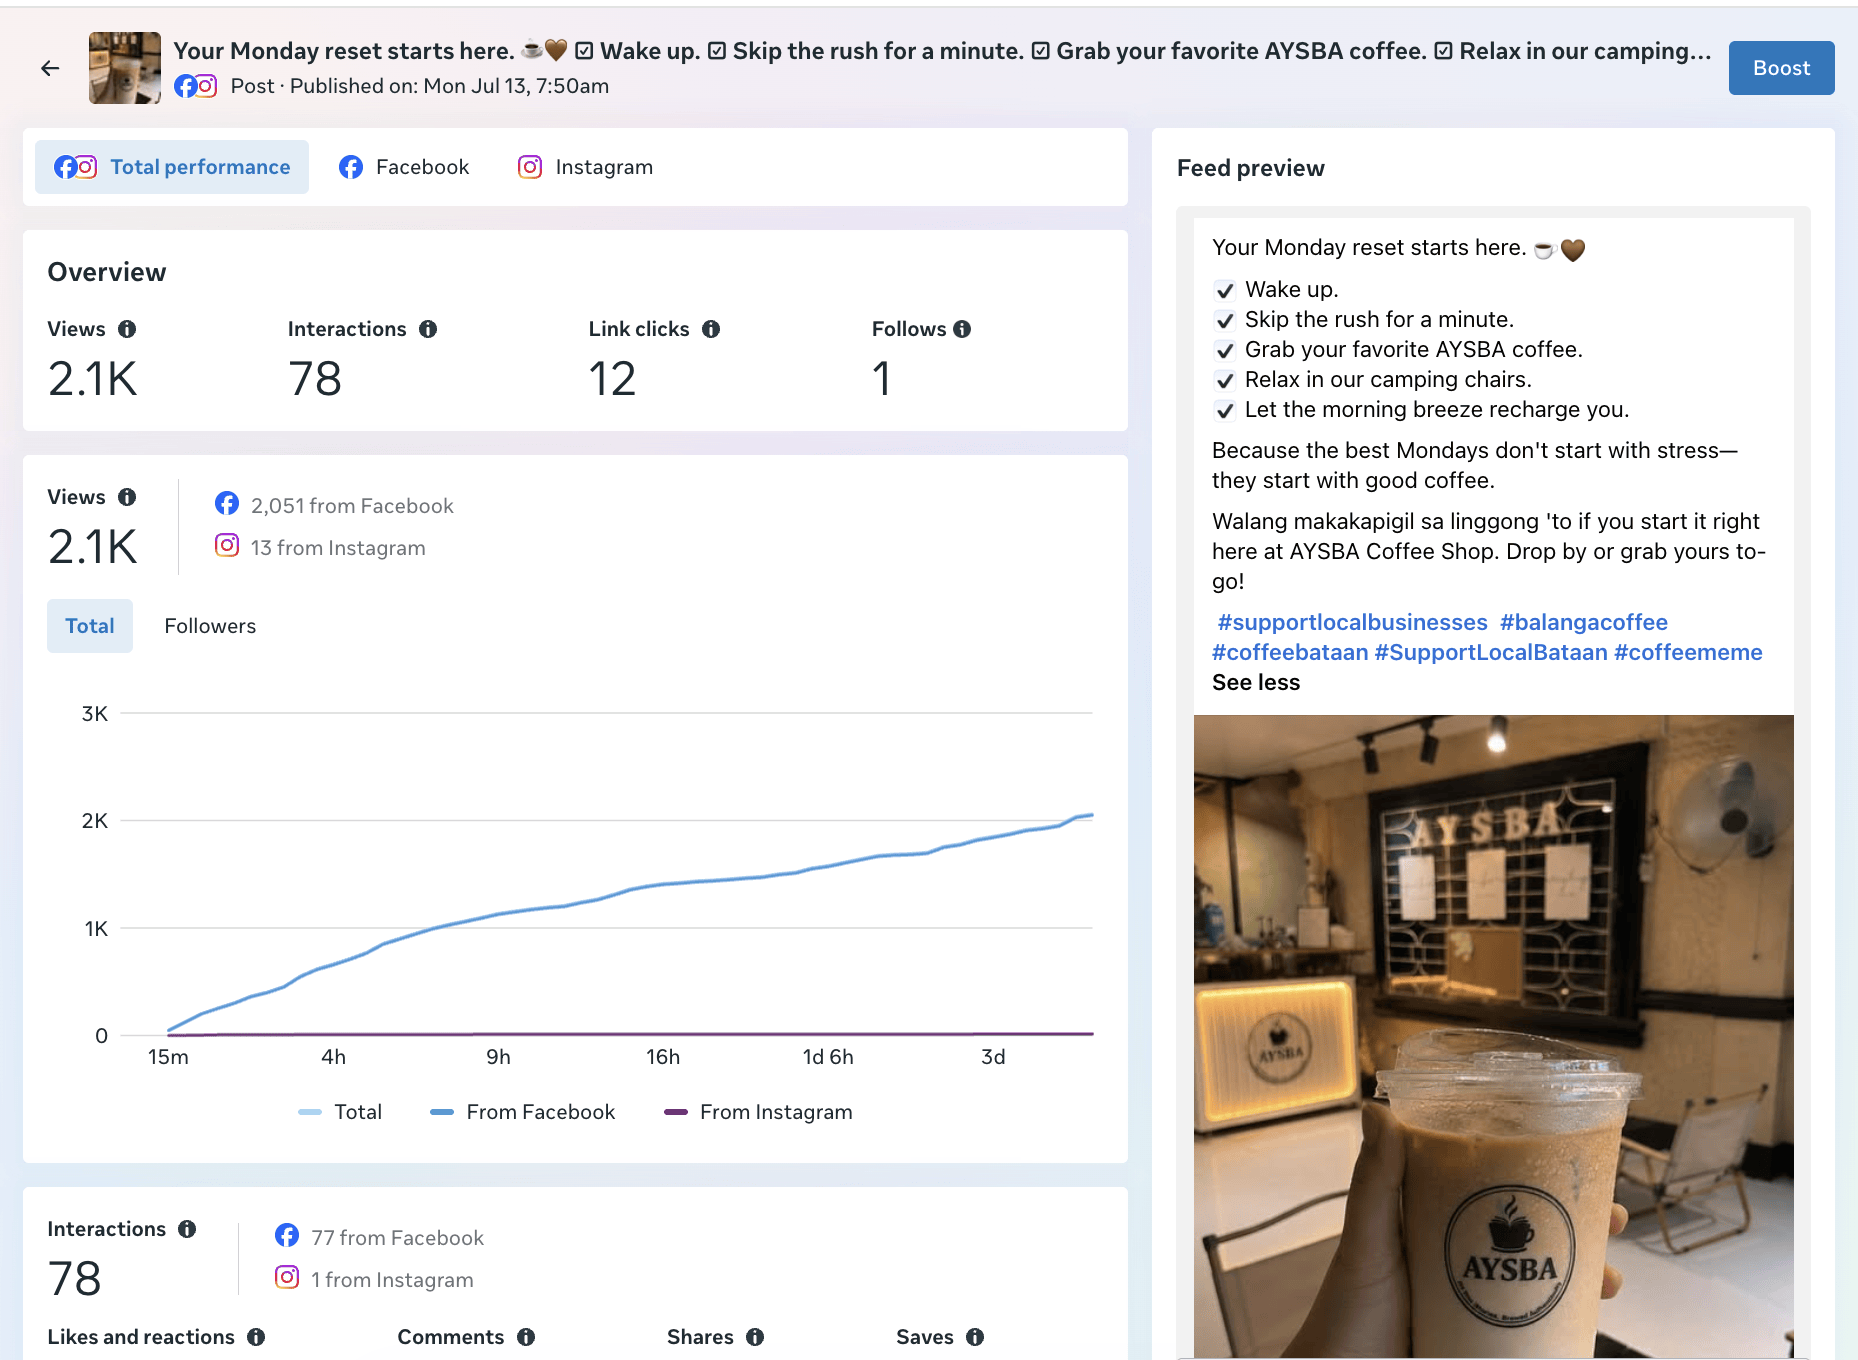Show info for Follows metric
Viewport: 1858px width, 1360px height.
(x=962, y=329)
